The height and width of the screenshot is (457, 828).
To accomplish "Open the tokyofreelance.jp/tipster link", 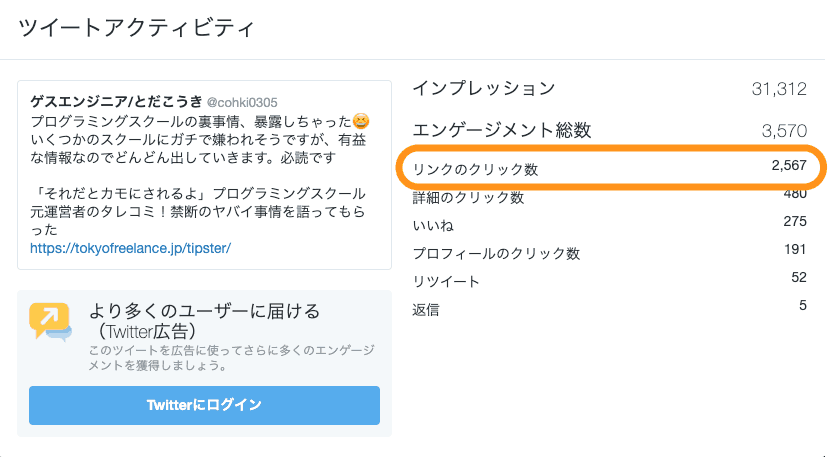I will (x=130, y=247).
